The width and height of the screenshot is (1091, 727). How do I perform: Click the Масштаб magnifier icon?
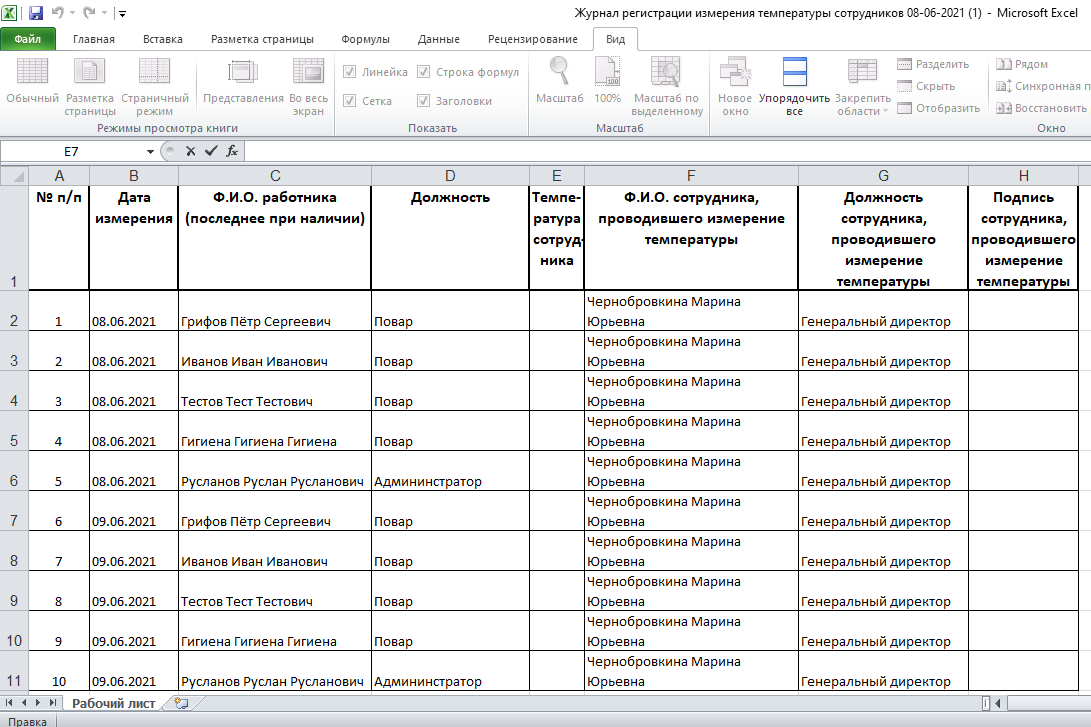(x=559, y=72)
